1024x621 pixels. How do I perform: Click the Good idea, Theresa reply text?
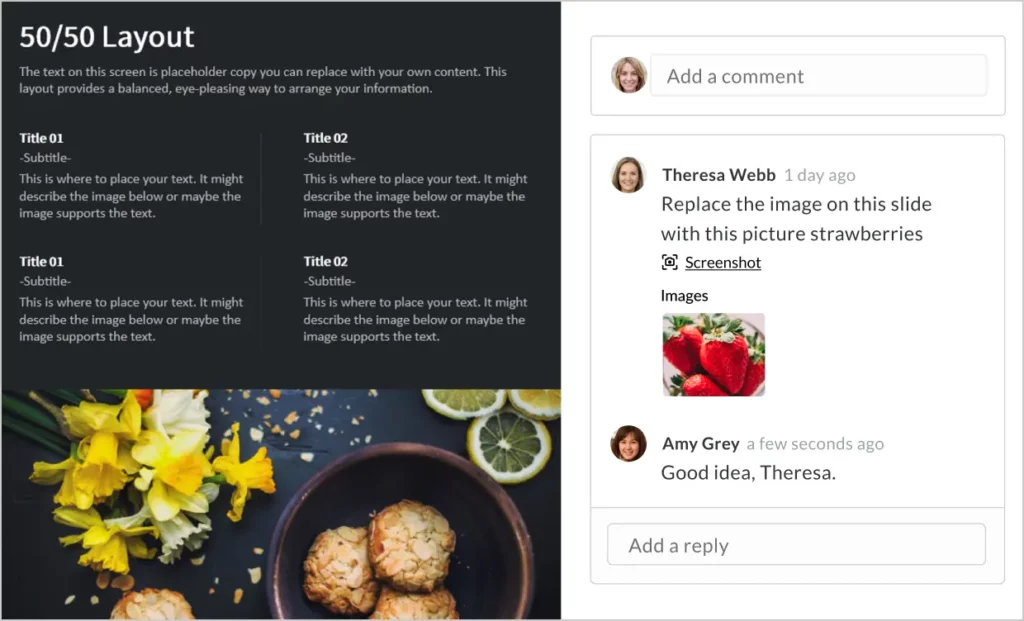[x=748, y=473]
